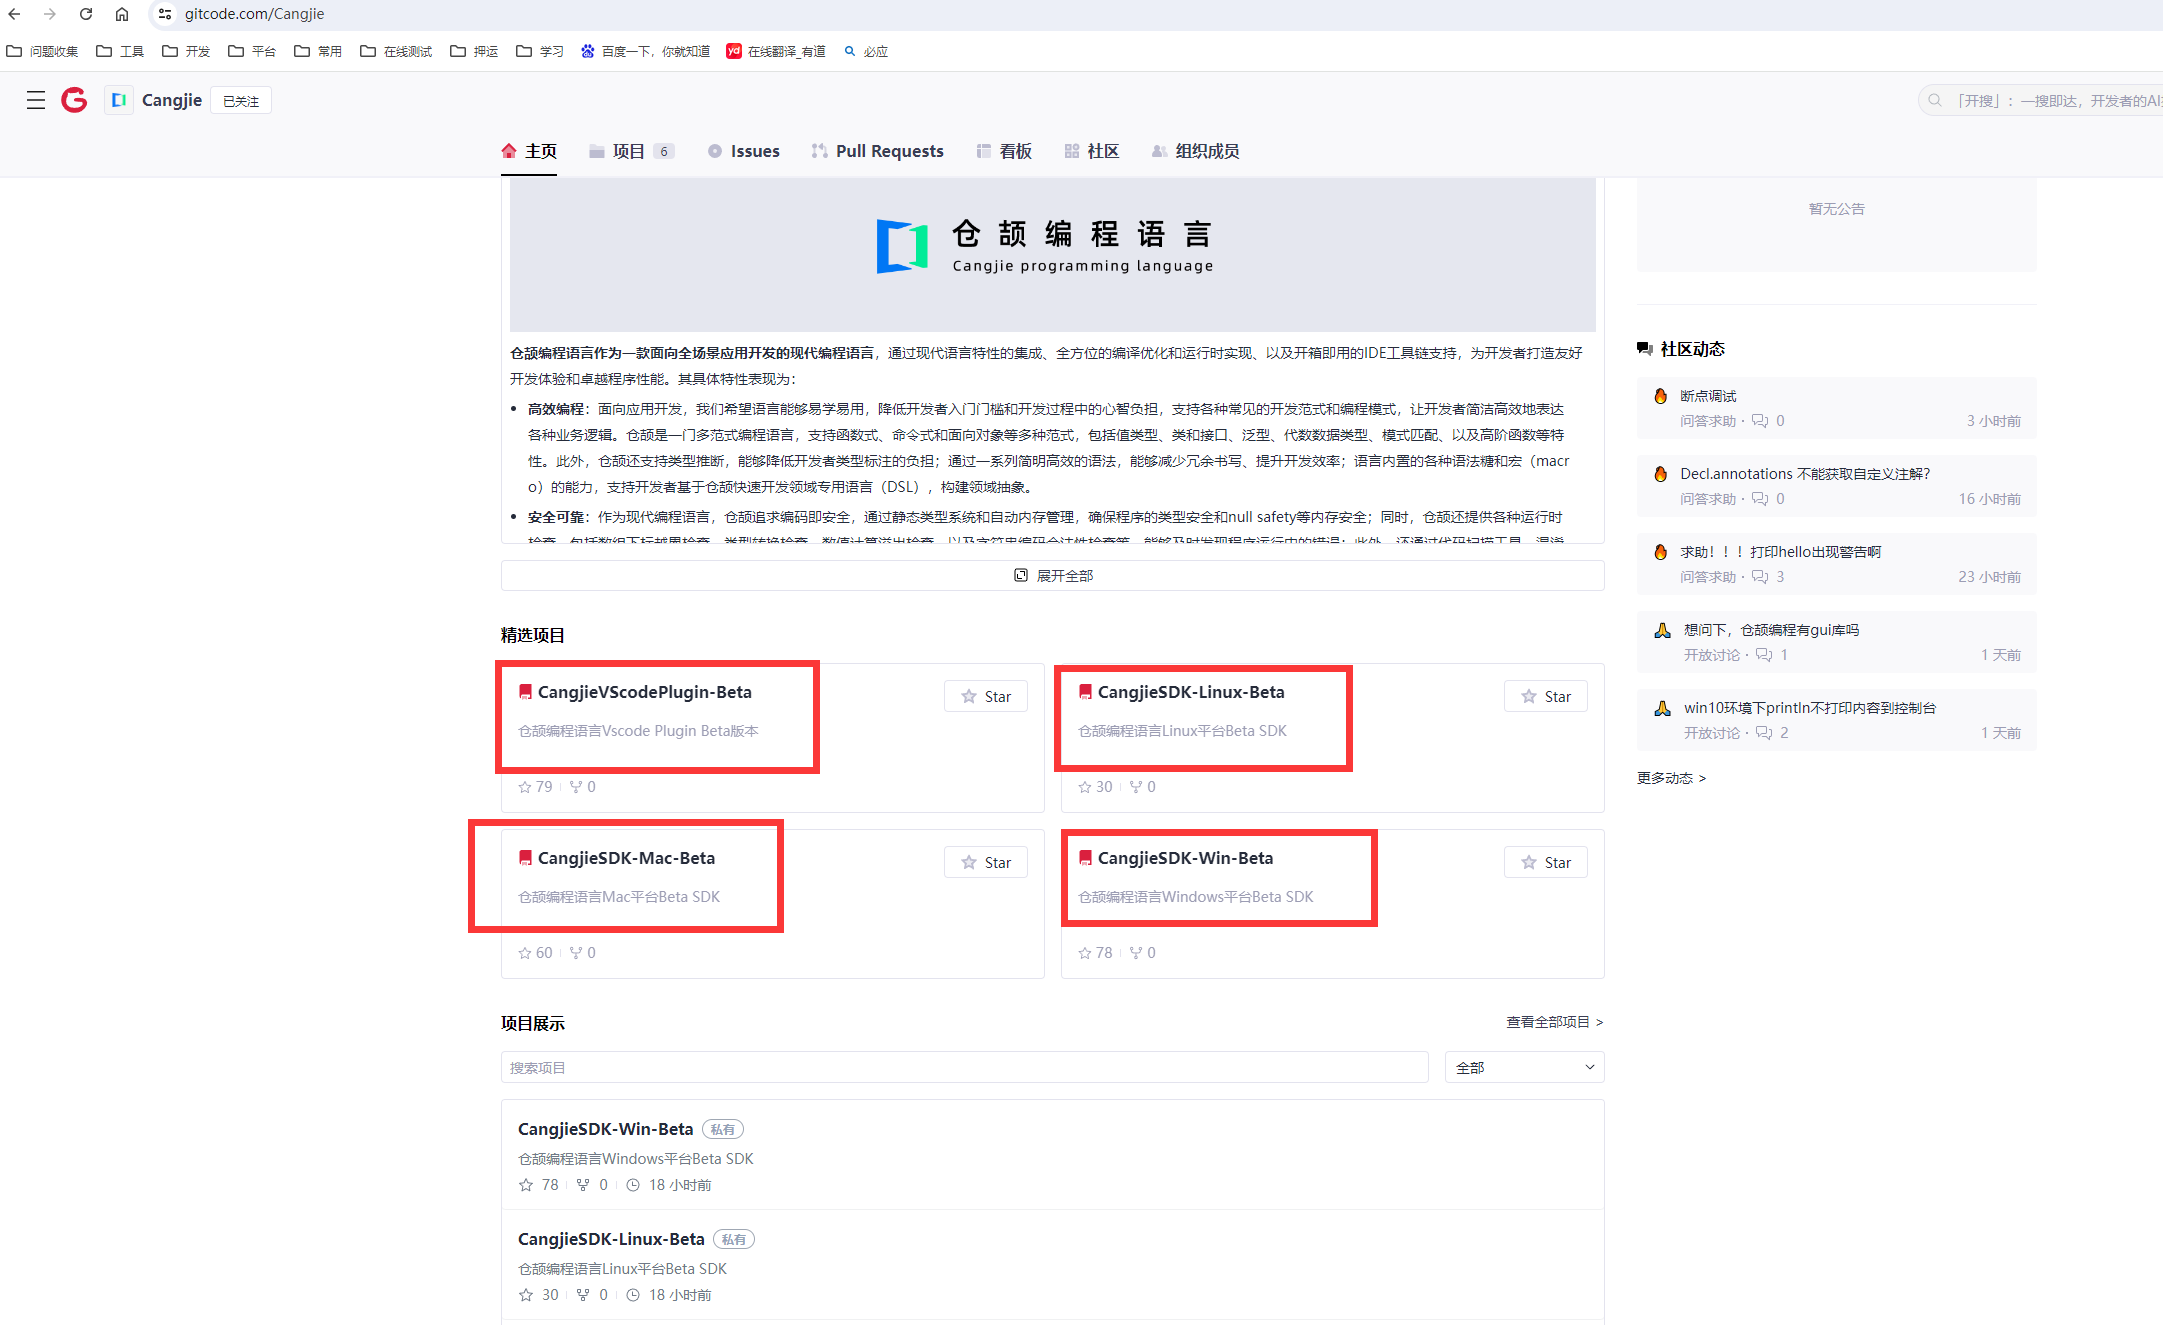This screenshot has height=1325, width=2163.
Task: Open the hamburger menu icon
Action: [x=36, y=100]
